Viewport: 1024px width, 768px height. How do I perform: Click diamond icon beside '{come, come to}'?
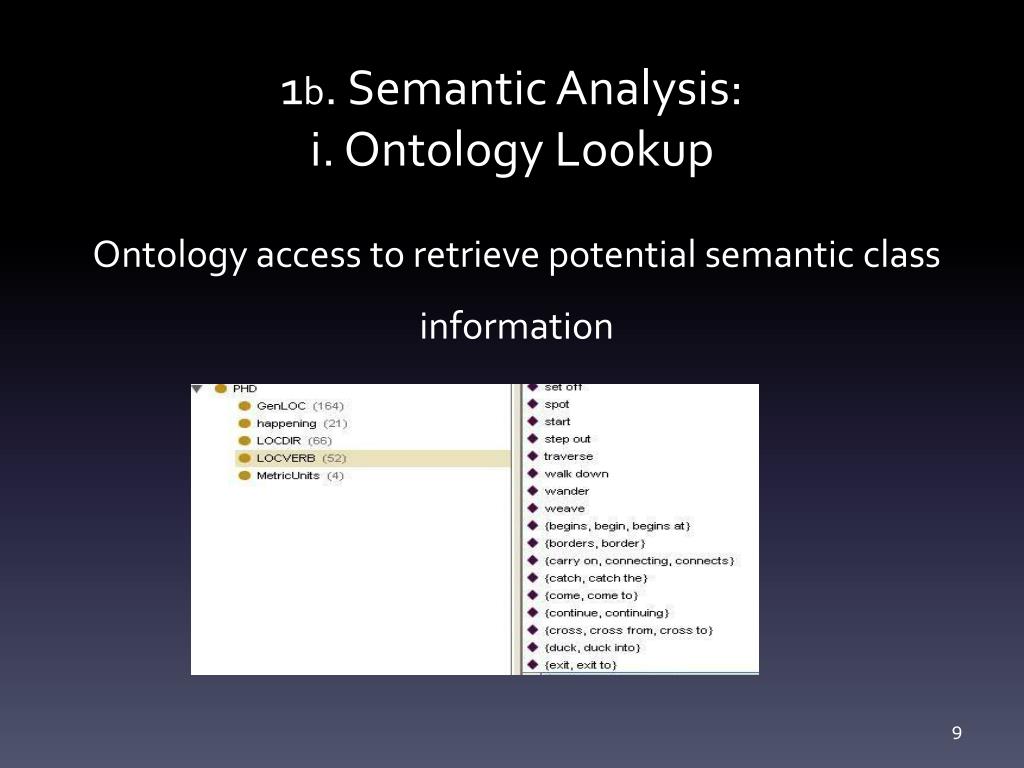533,596
